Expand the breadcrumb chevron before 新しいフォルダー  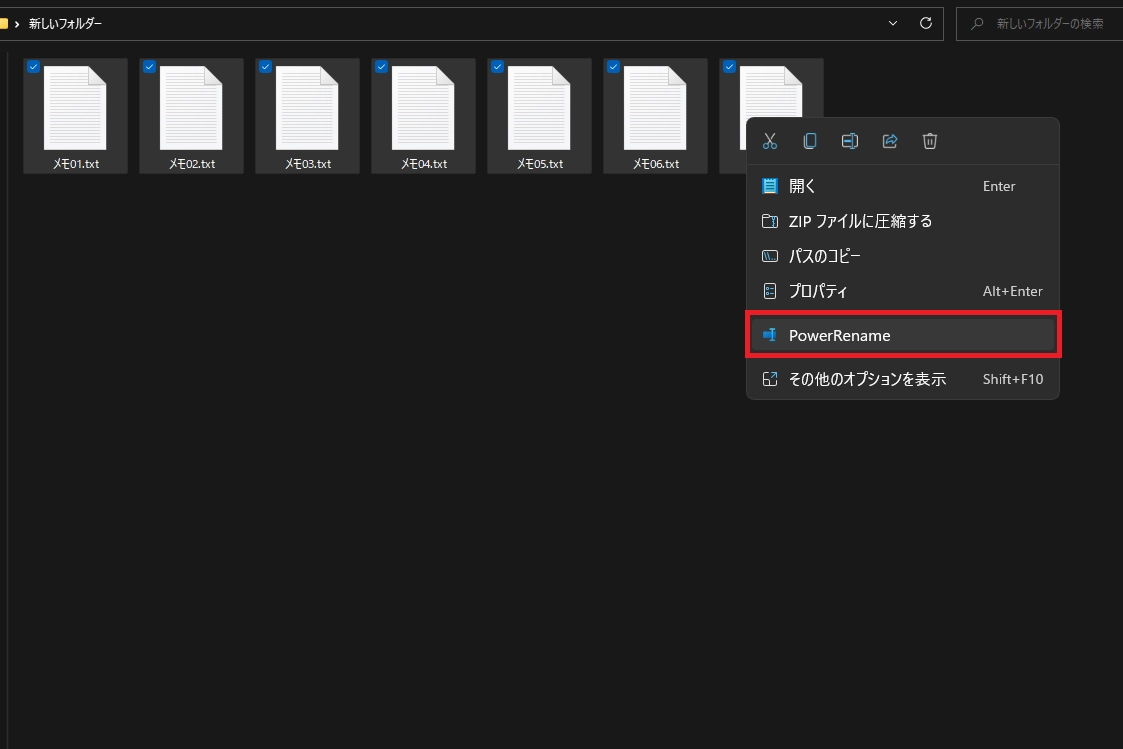pyautogui.click(x=17, y=23)
